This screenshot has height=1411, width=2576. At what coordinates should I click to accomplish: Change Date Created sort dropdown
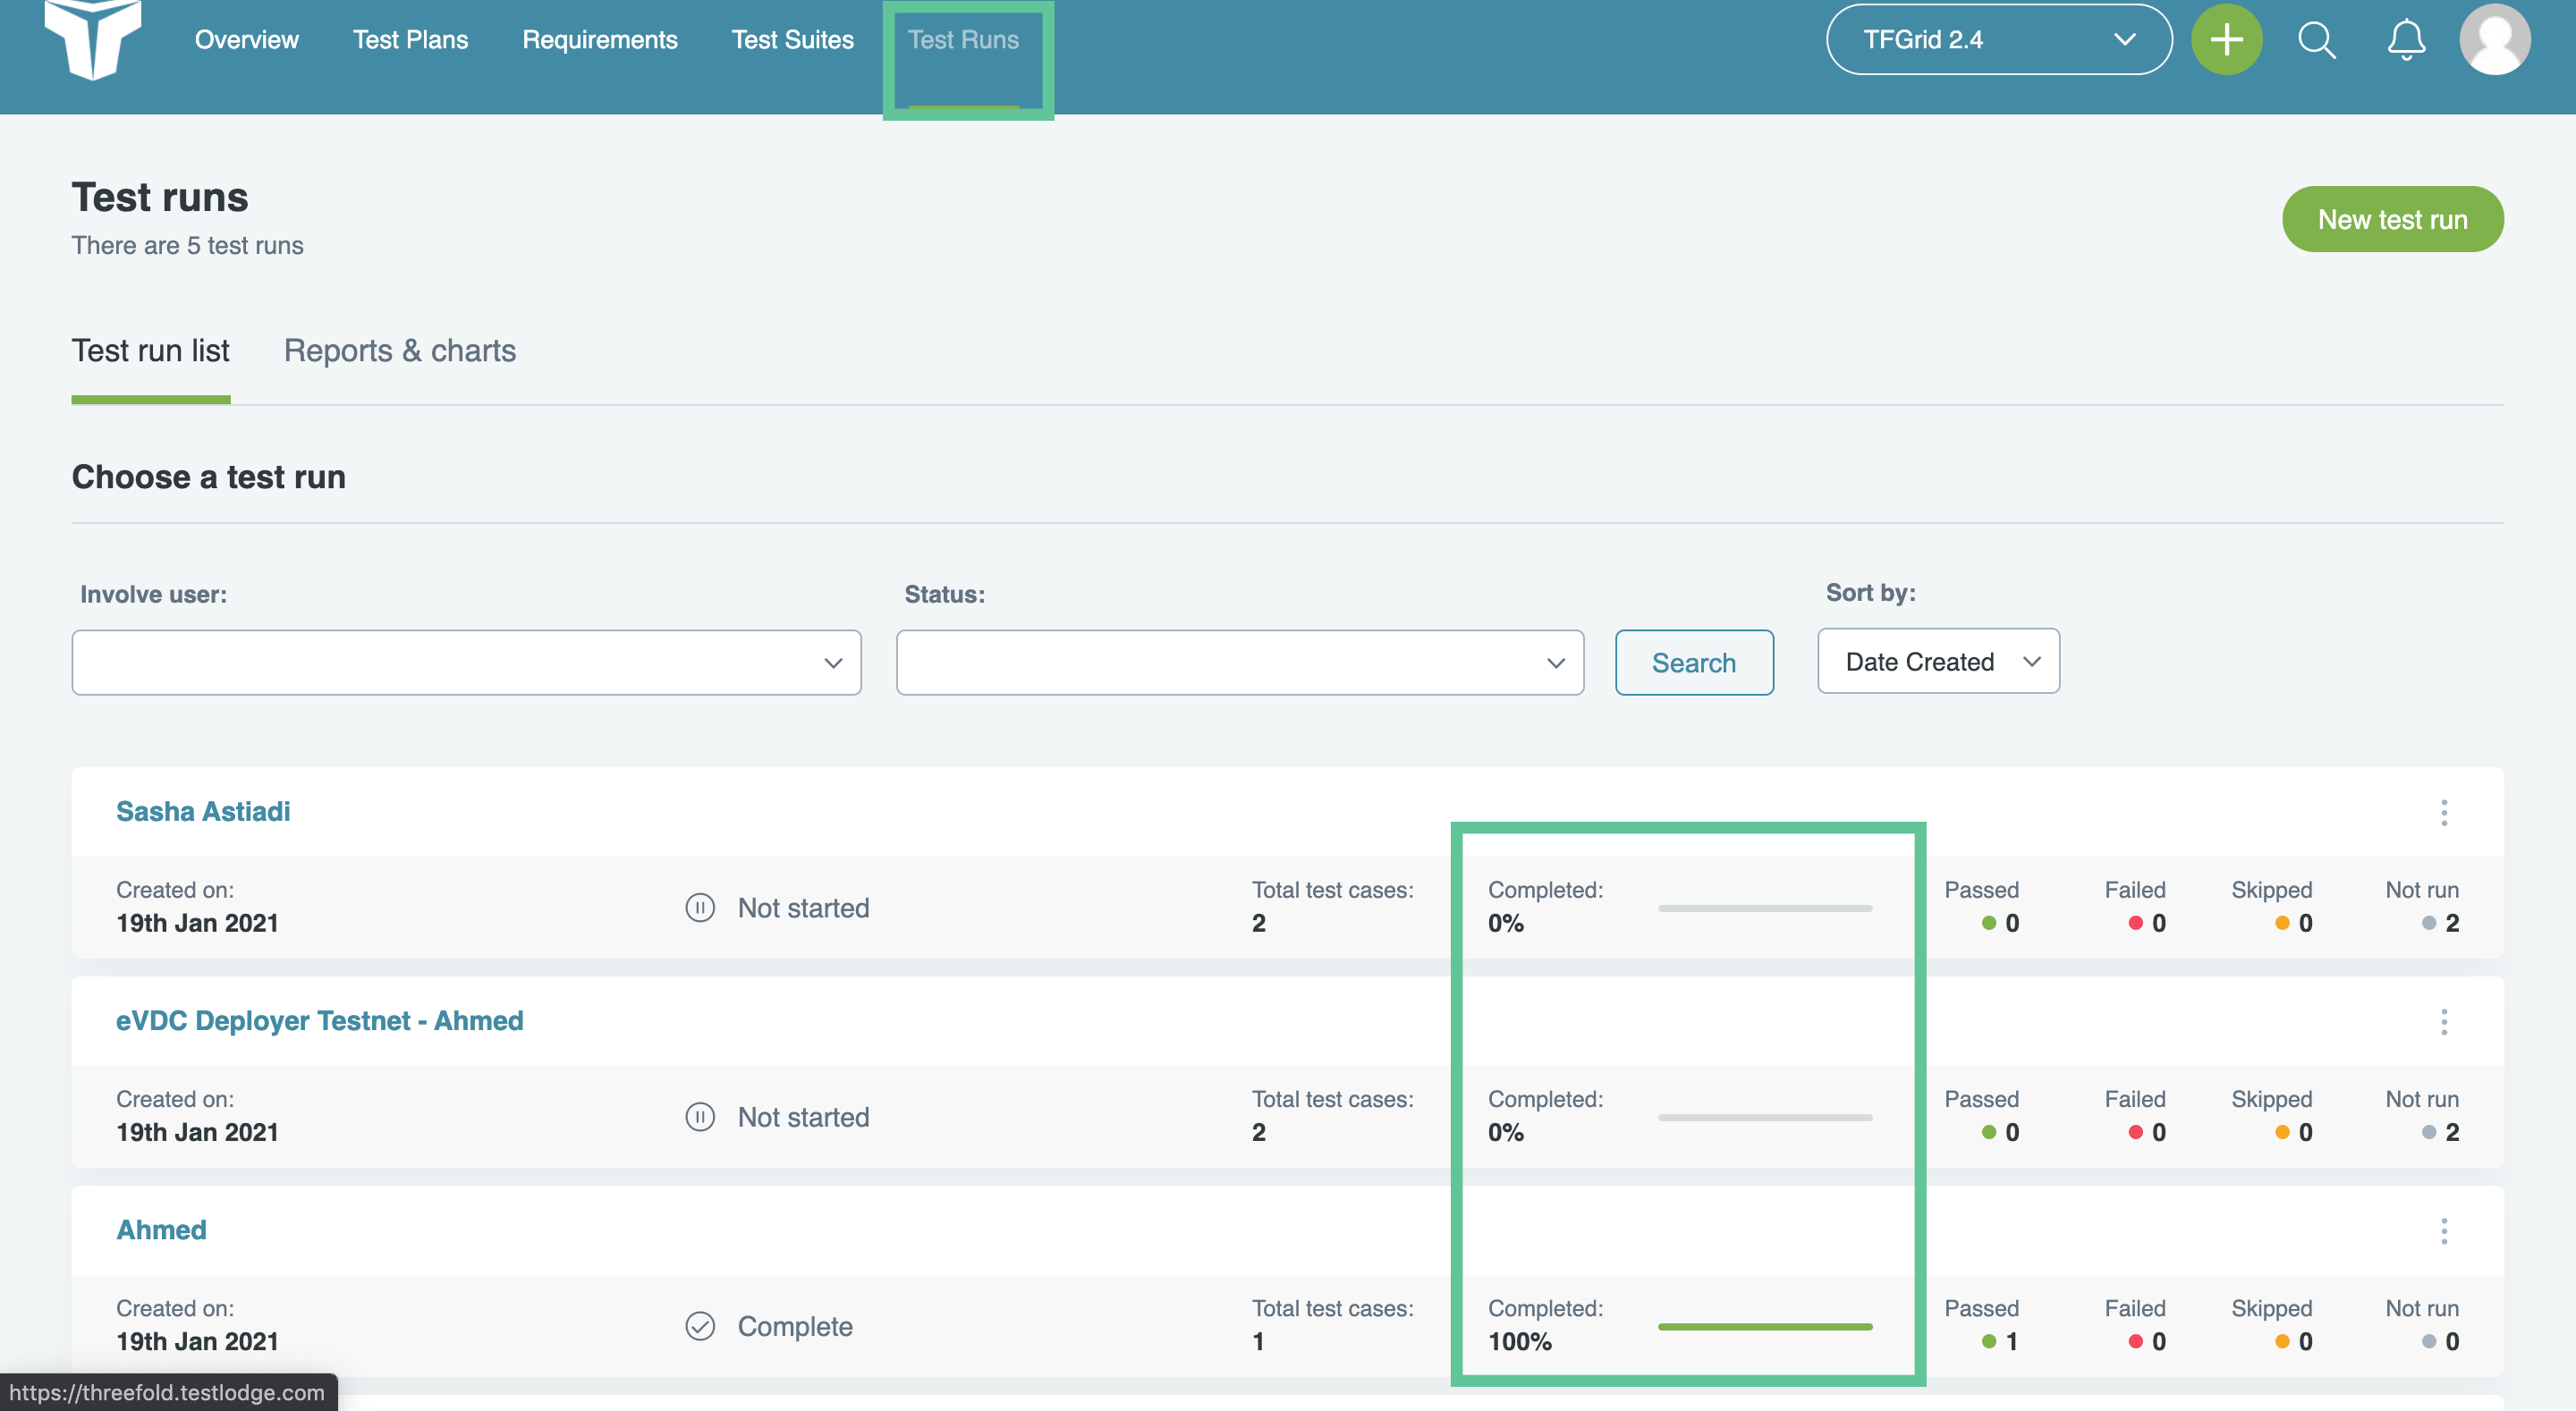coord(1937,661)
